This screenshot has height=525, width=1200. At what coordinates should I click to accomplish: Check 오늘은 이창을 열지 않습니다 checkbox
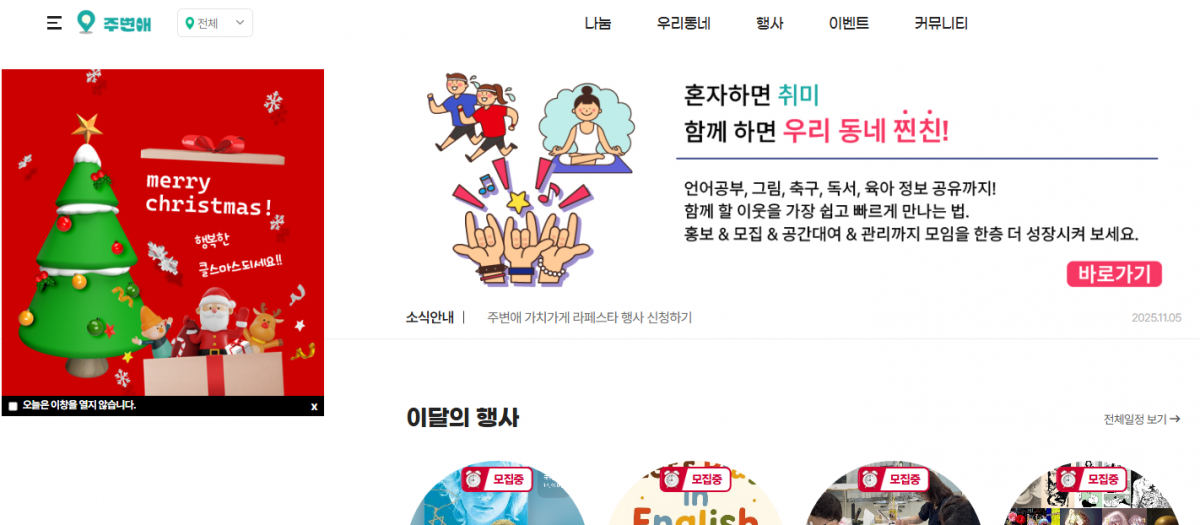tap(13, 406)
